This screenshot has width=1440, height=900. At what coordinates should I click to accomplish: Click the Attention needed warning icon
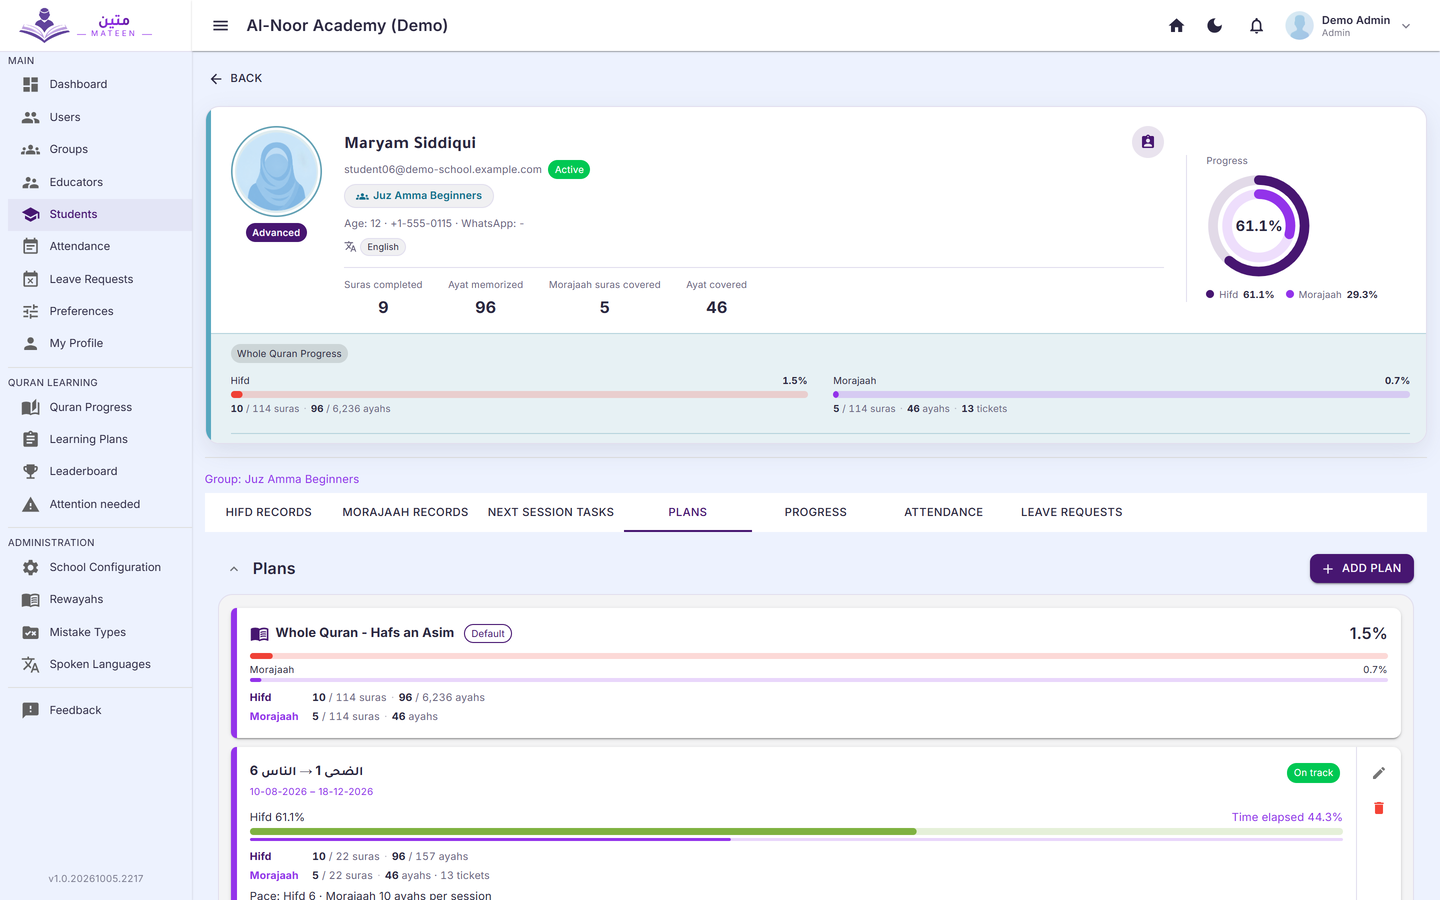click(31, 504)
